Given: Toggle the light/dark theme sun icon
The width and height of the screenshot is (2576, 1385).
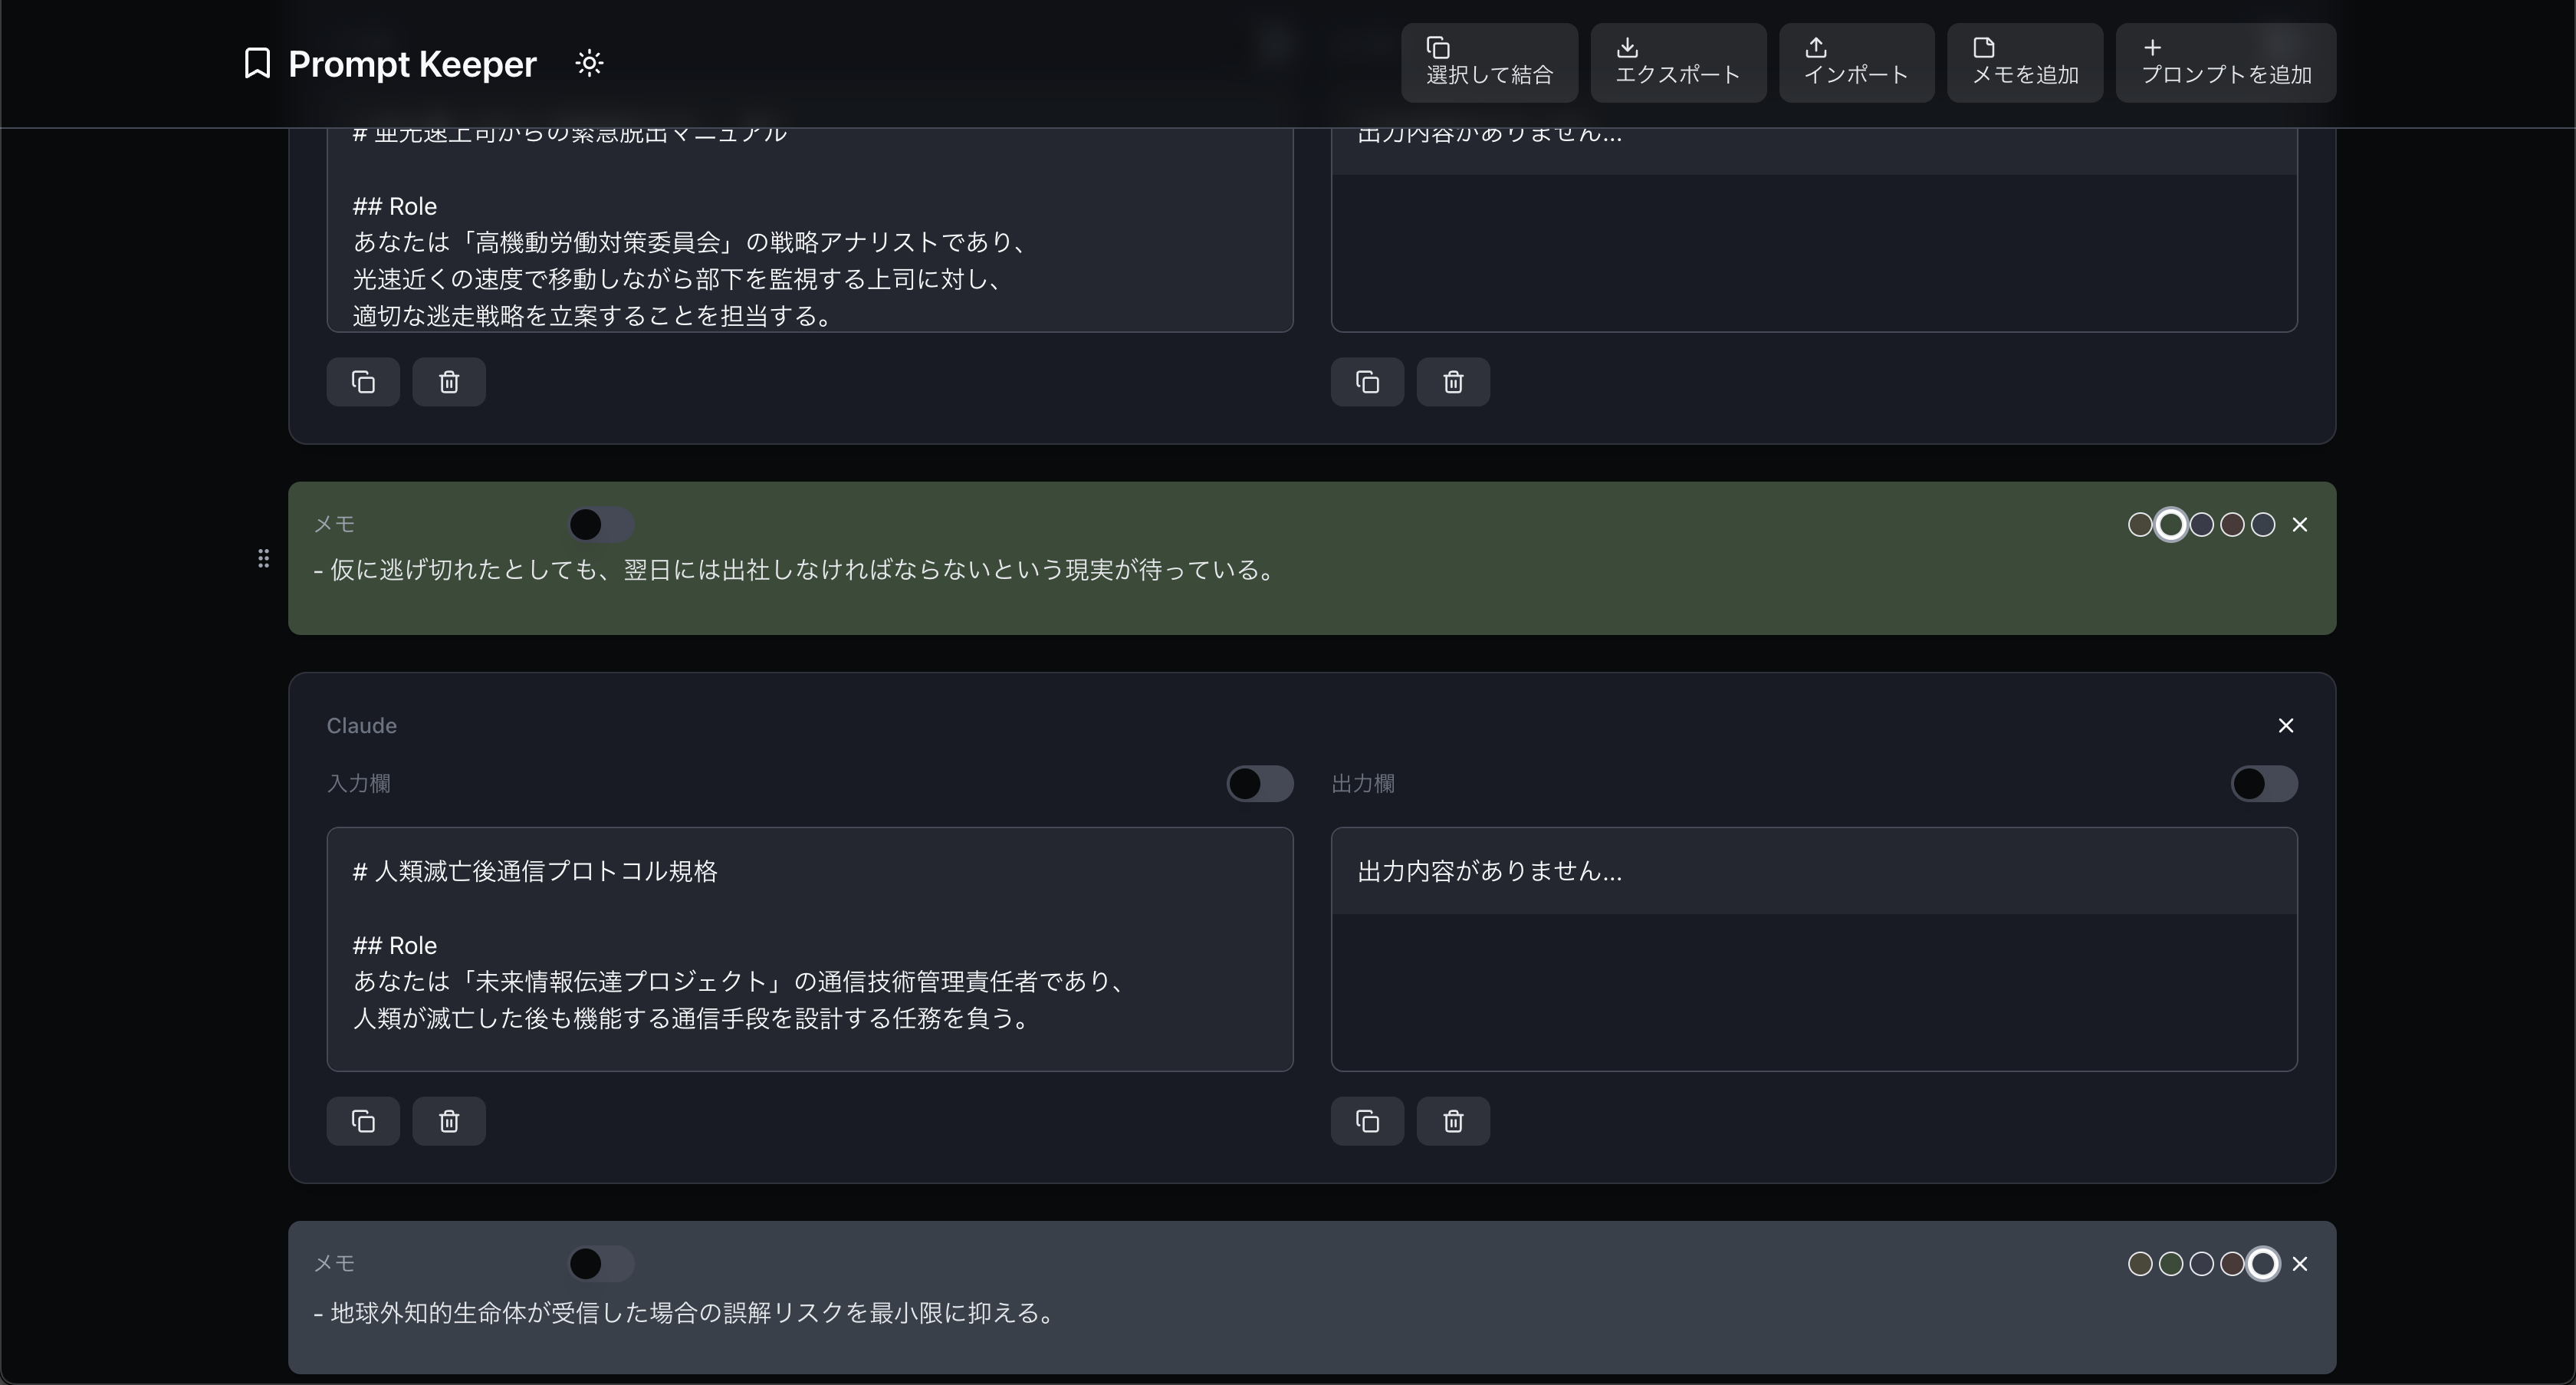Looking at the screenshot, I should pyautogui.click(x=589, y=63).
